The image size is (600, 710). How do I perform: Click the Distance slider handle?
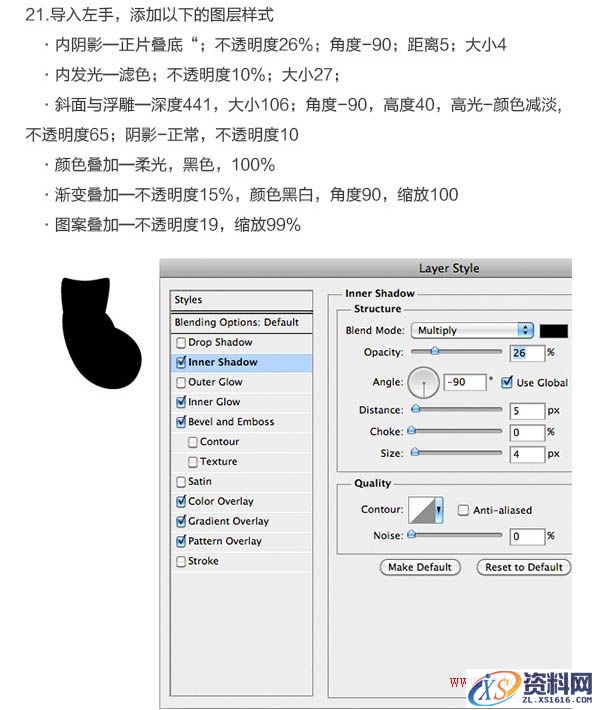click(416, 409)
